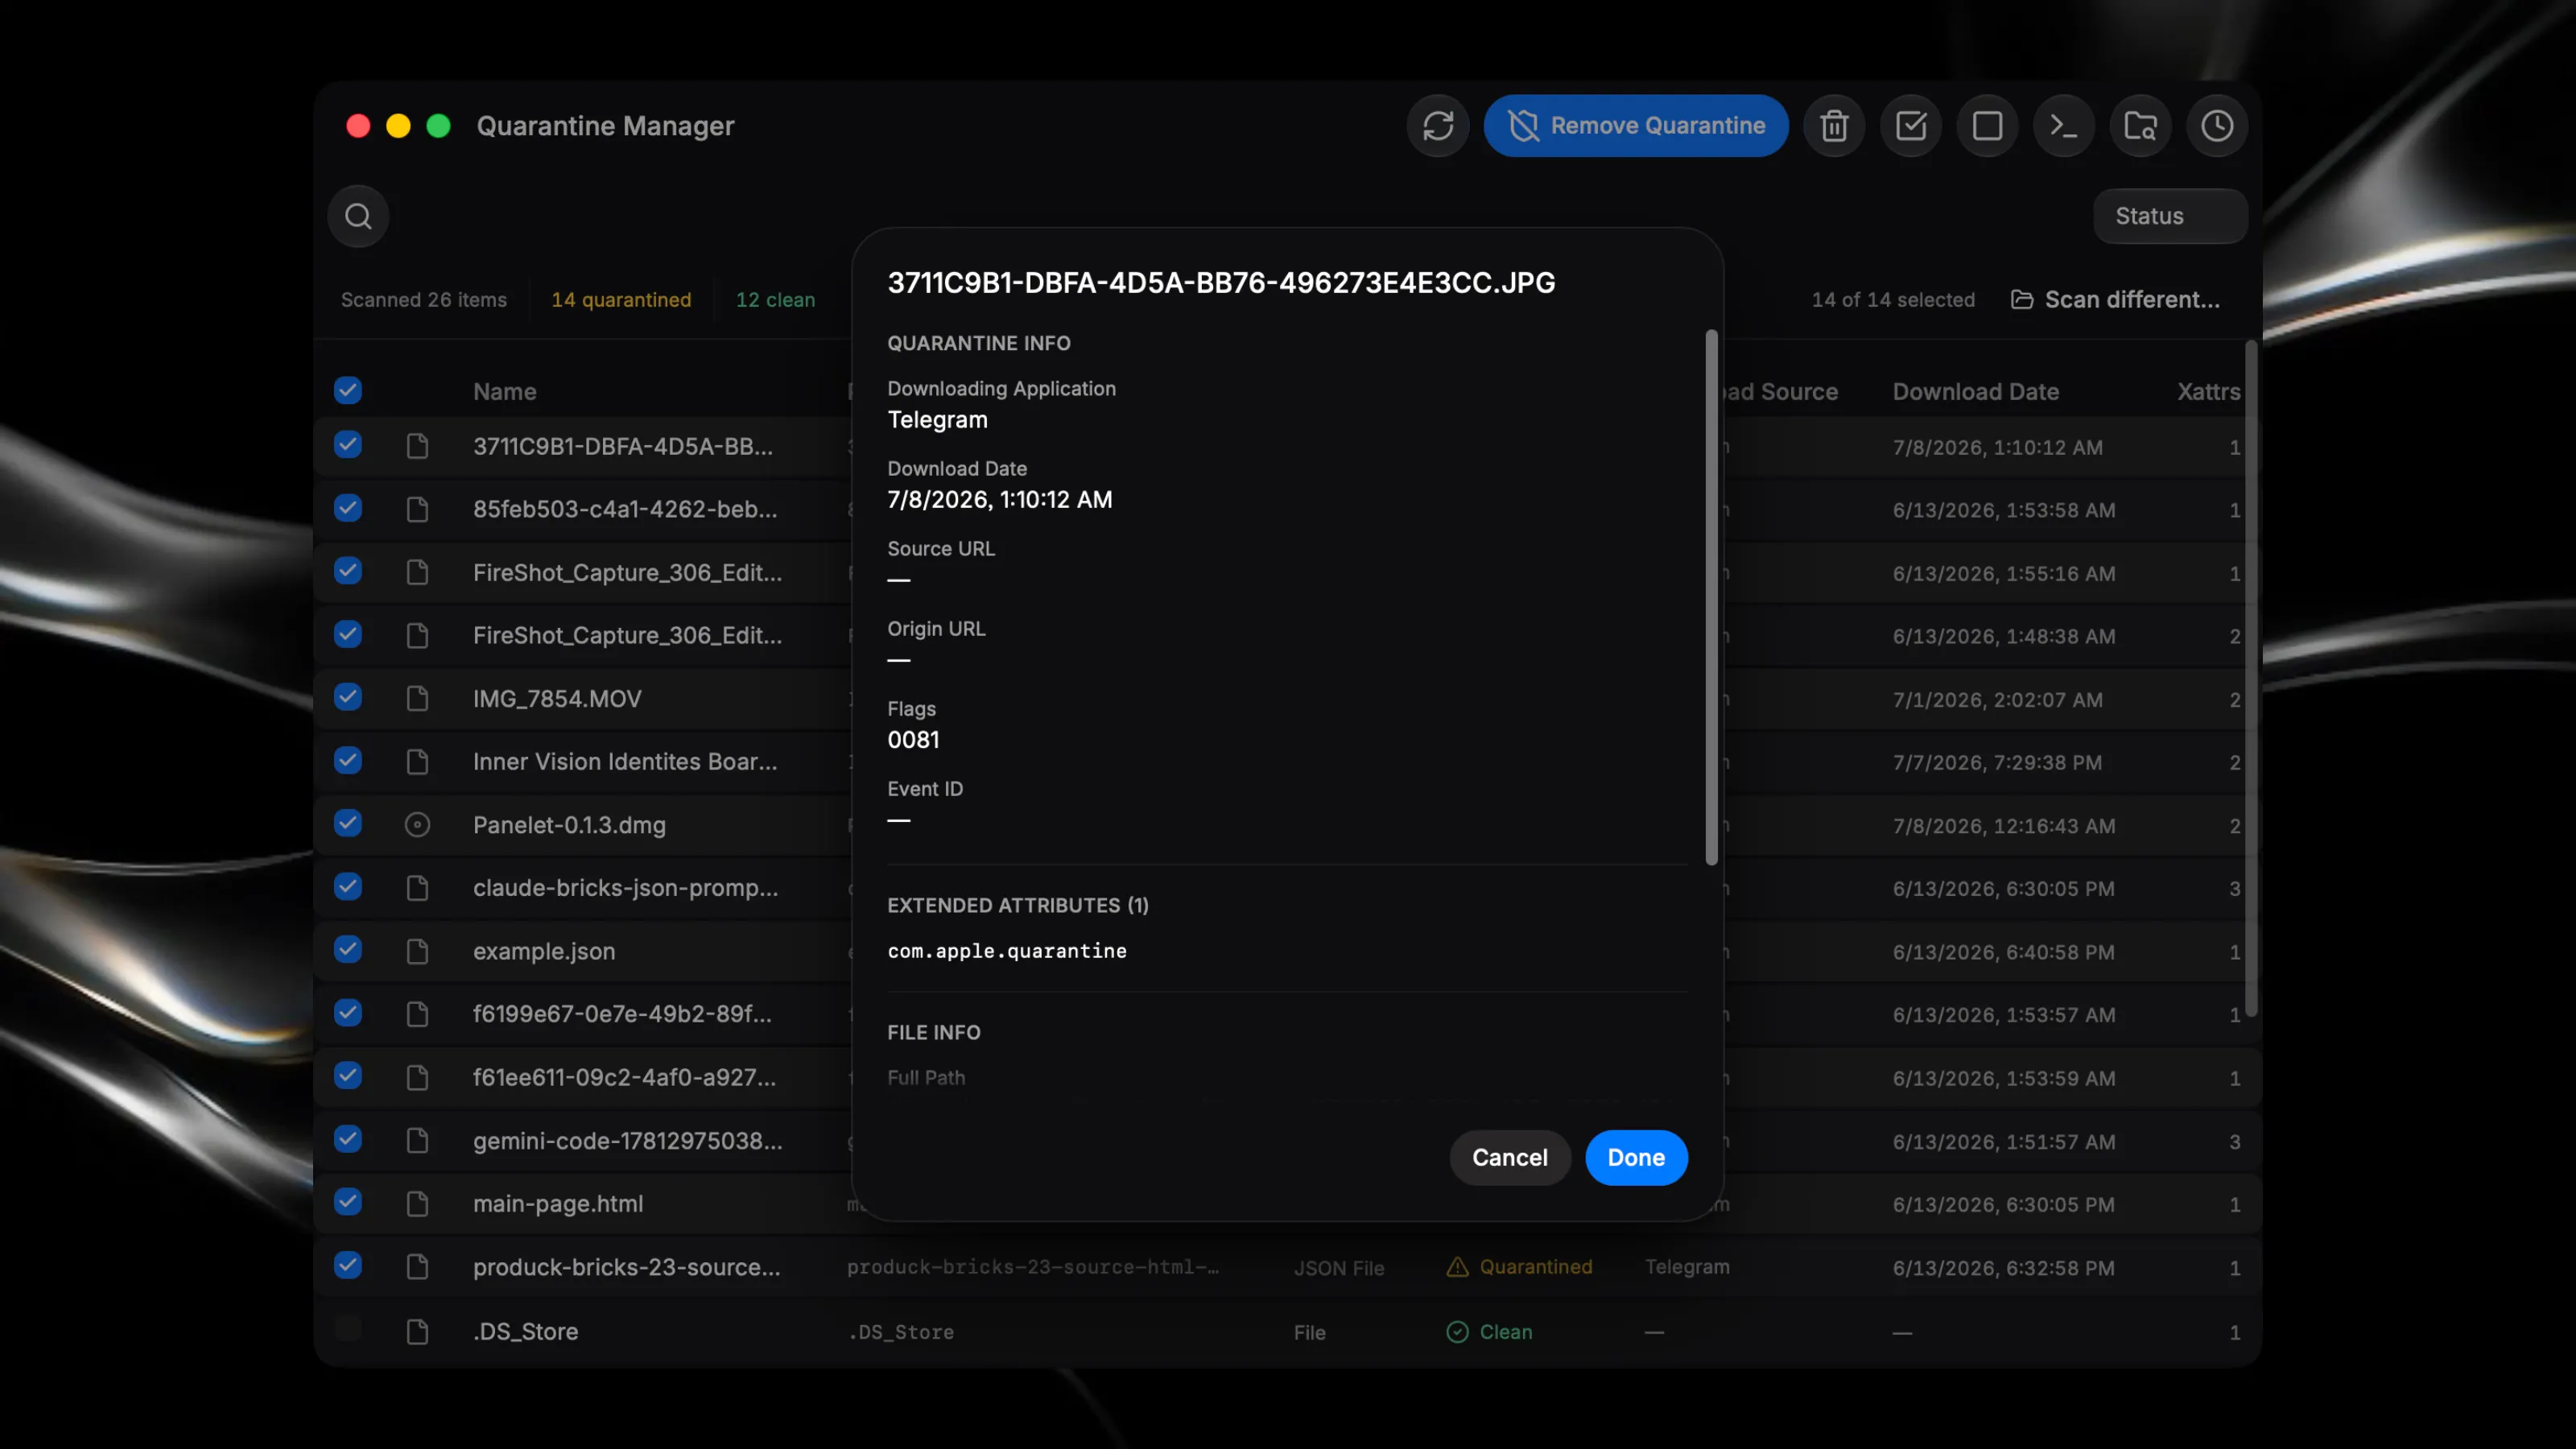This screenshot has height=1449, width=2576.
Task: Click the Done button in dialog
Action: [1636, 1158]
